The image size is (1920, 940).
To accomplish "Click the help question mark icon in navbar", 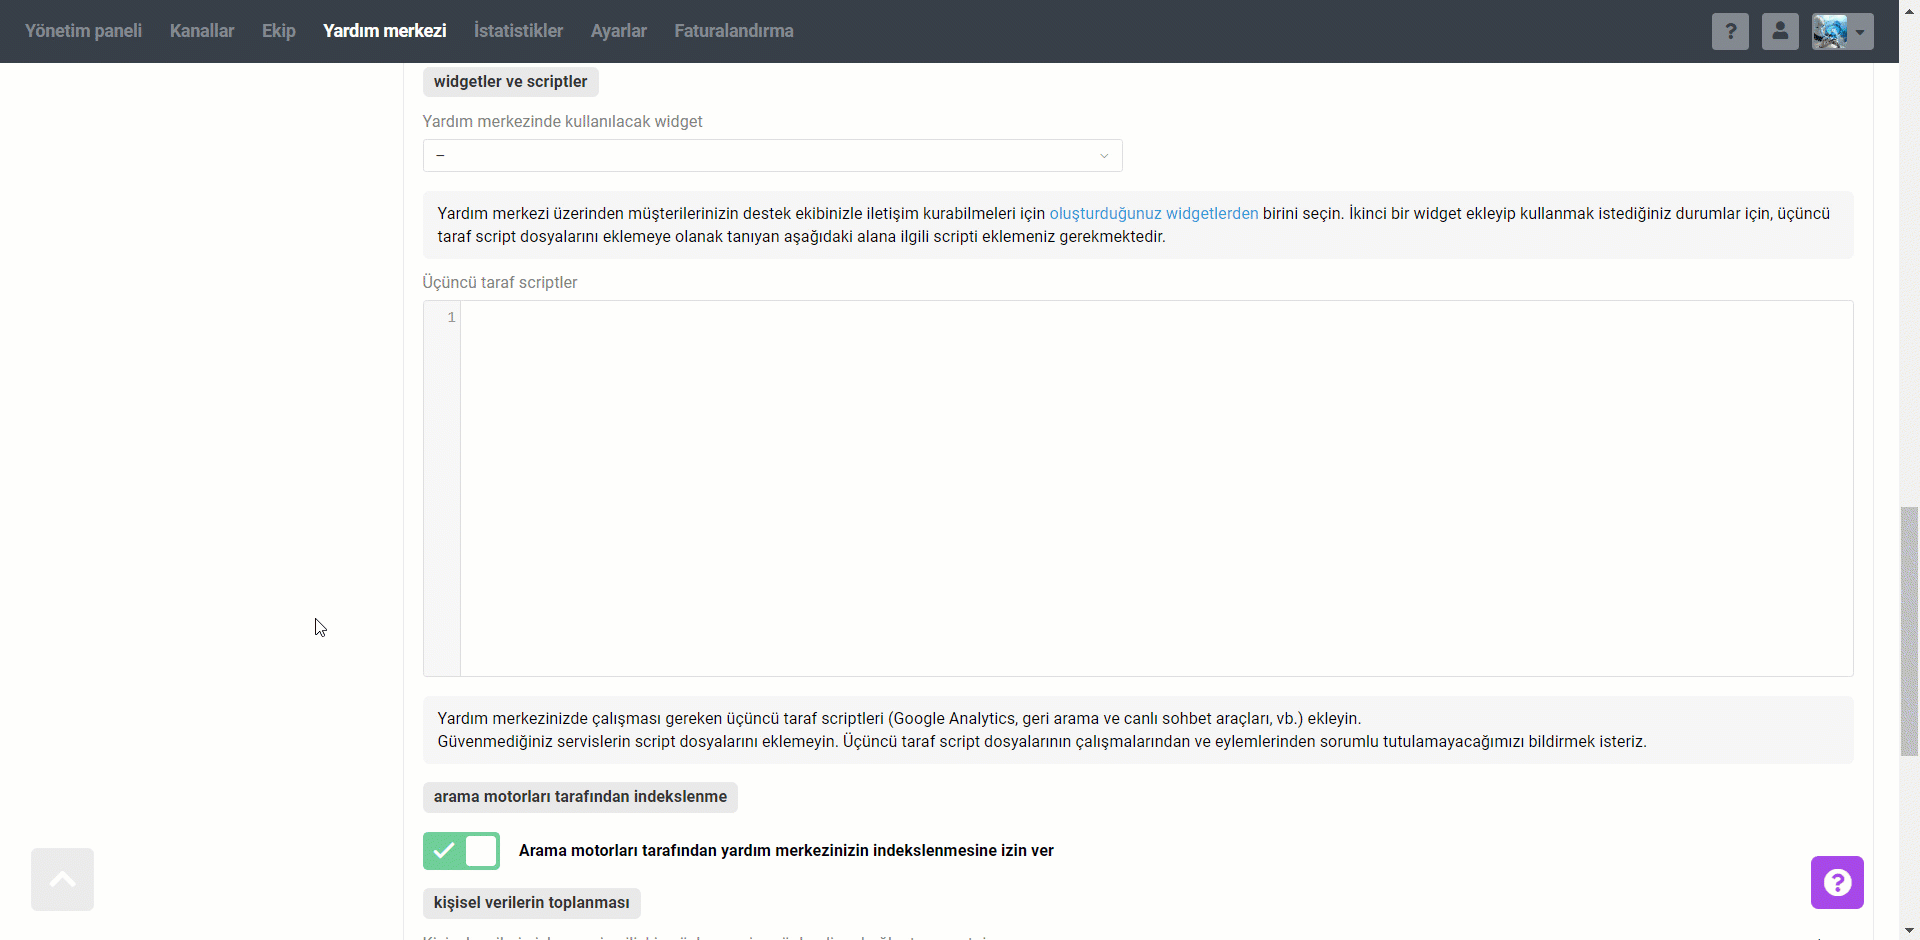I will 1730,31.
